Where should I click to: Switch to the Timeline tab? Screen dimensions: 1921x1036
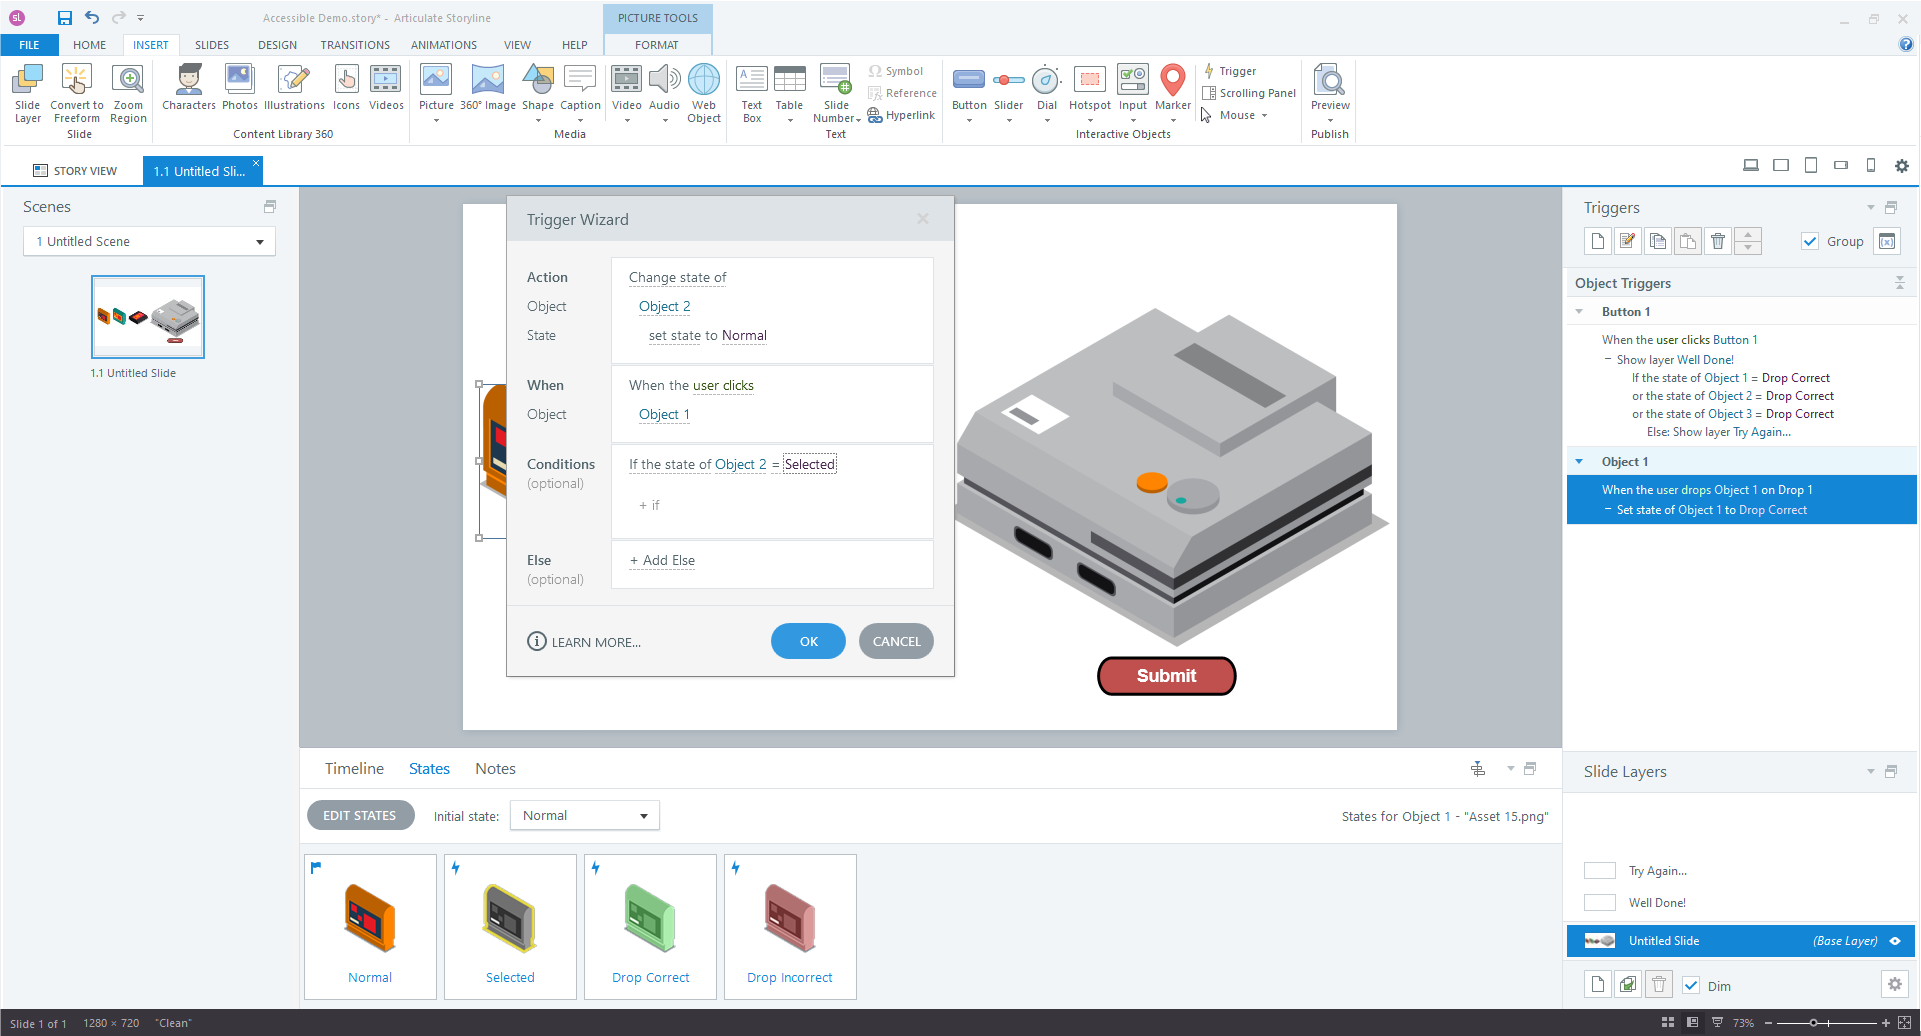[x=354, y=768]
